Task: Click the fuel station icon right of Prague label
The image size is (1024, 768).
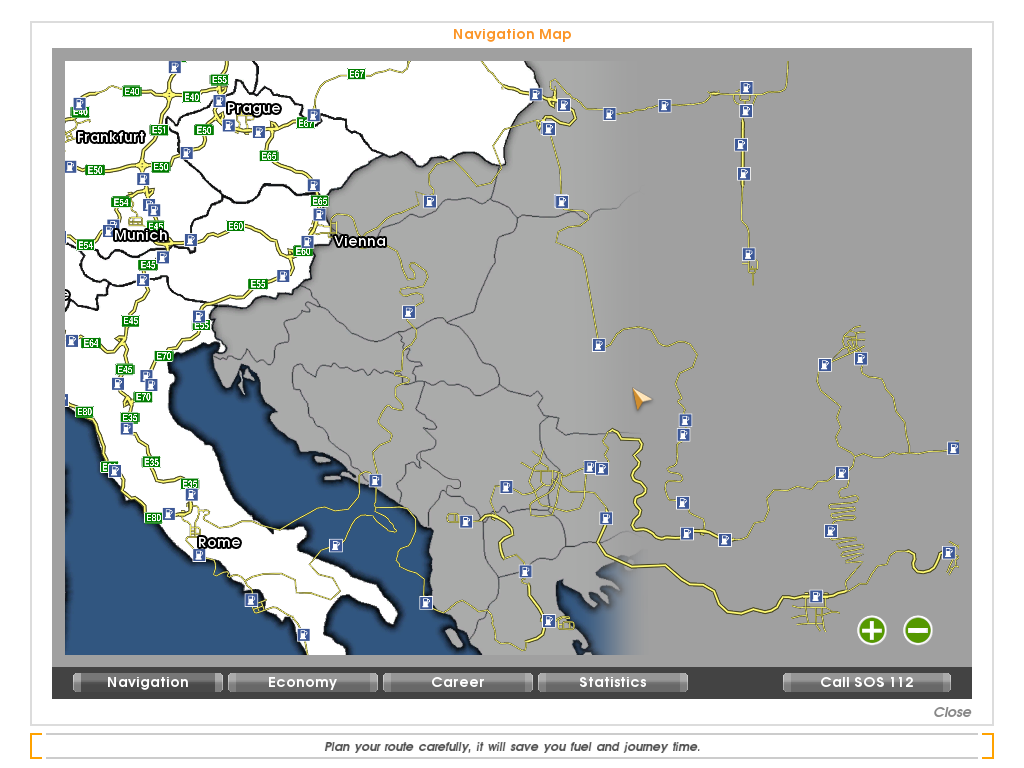Action: point(313,116)
